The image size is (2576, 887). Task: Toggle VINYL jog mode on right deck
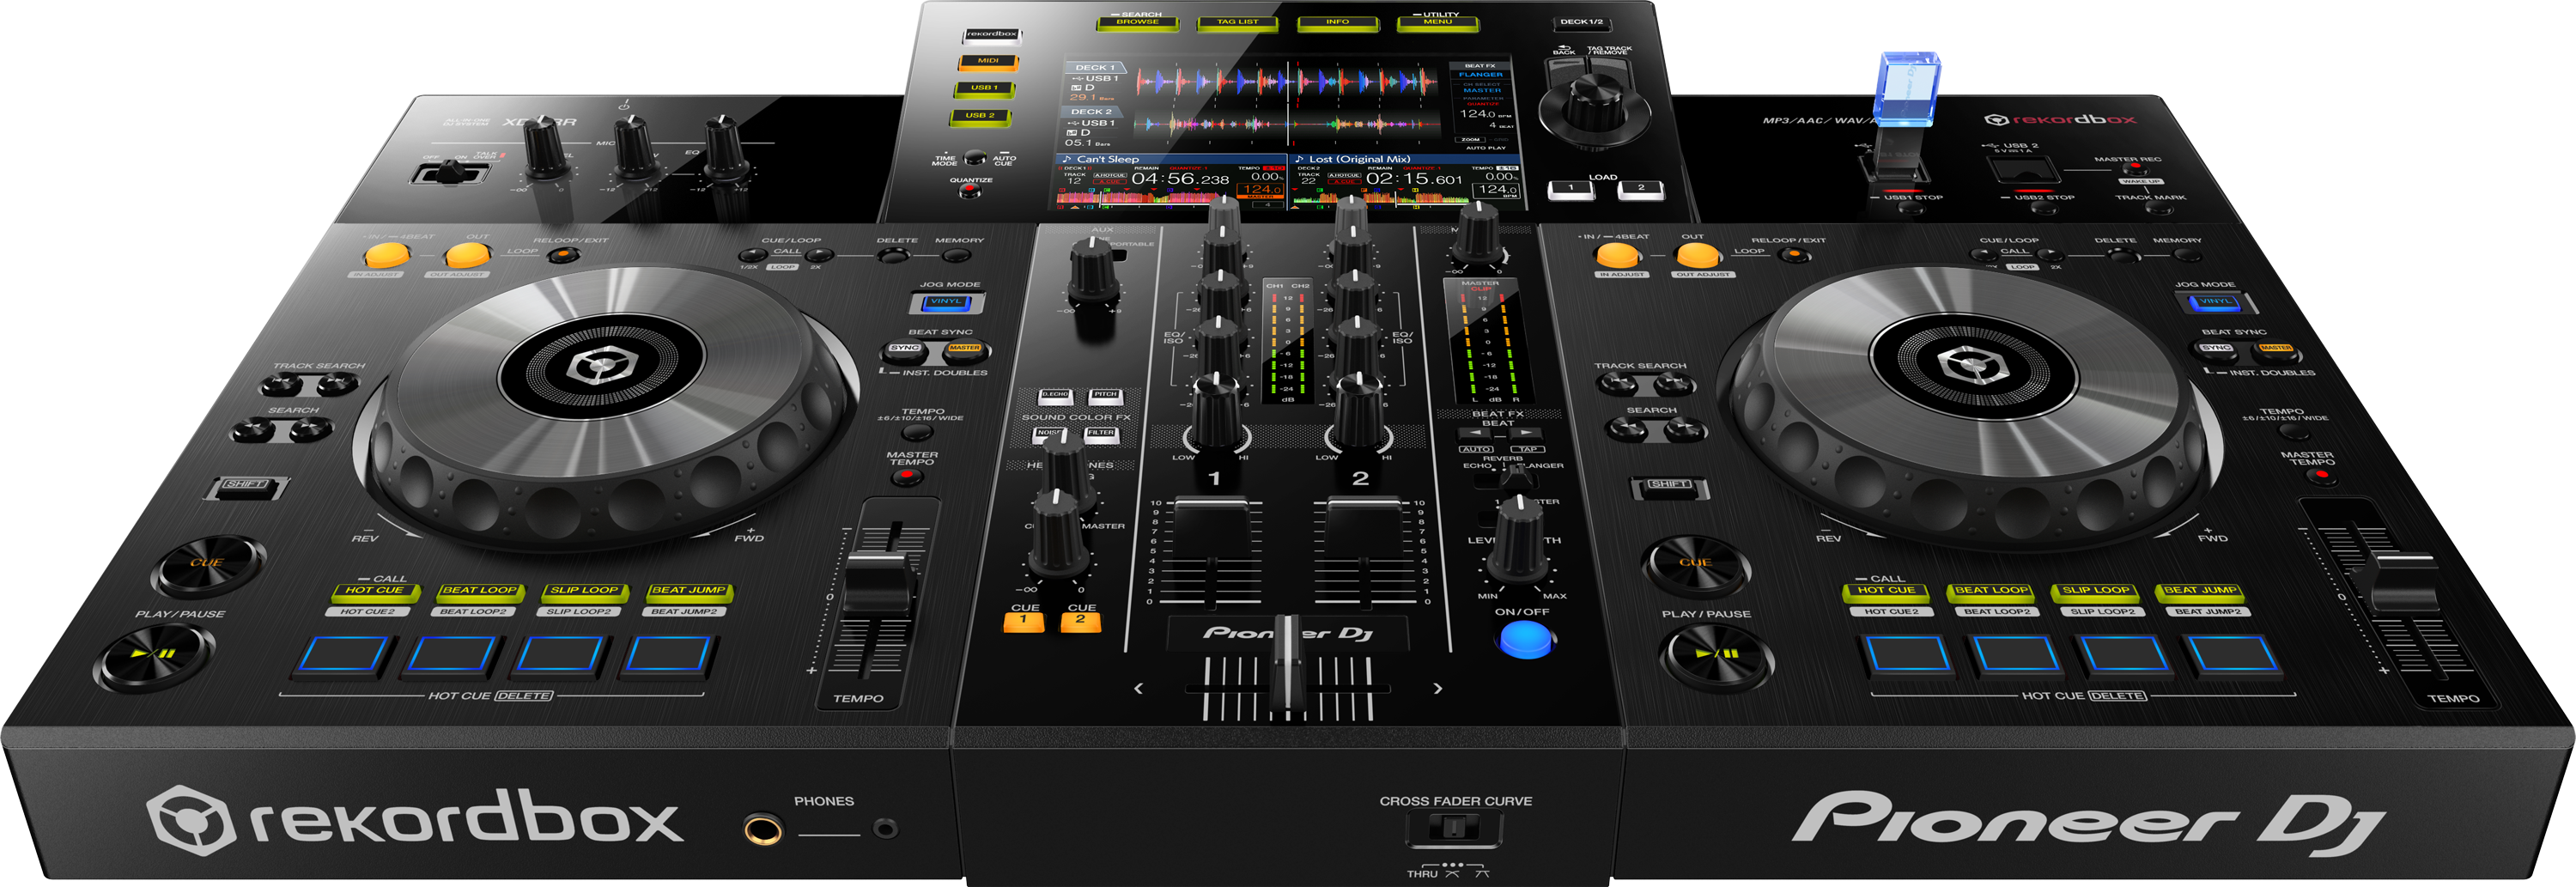[2215, 302]
